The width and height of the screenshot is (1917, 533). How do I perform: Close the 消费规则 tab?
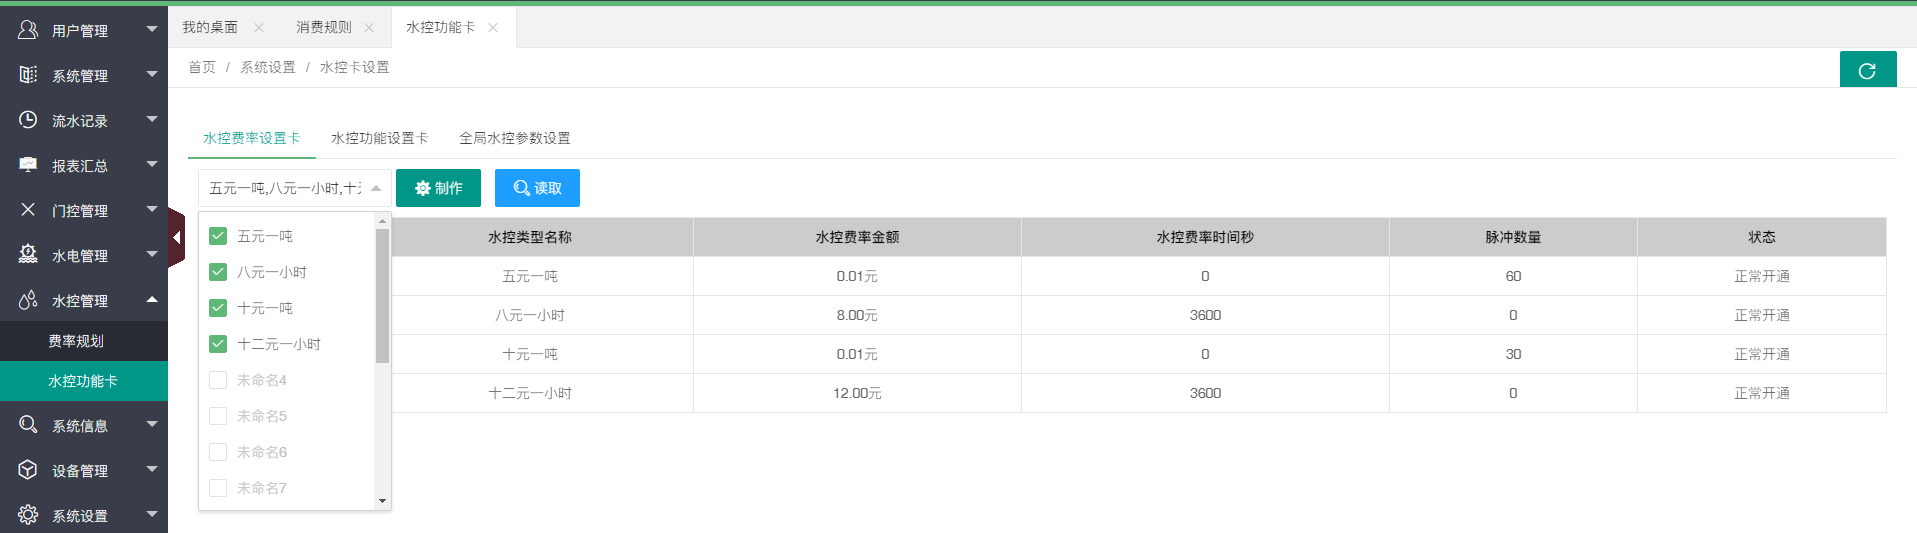(x=369, y=28)
